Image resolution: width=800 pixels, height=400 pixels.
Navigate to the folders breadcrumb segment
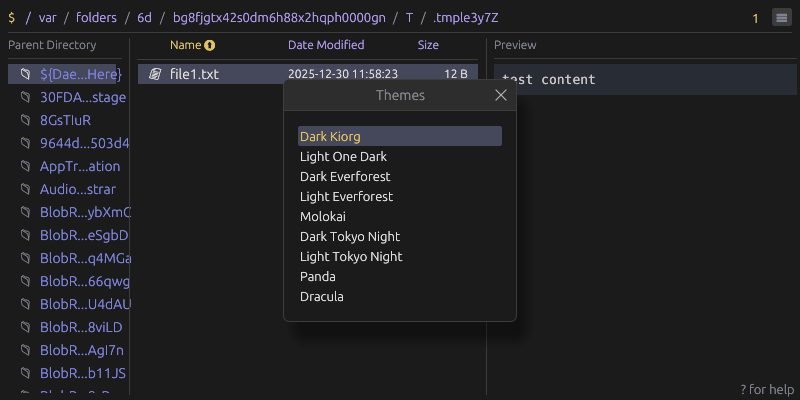[x=96, y=18]
